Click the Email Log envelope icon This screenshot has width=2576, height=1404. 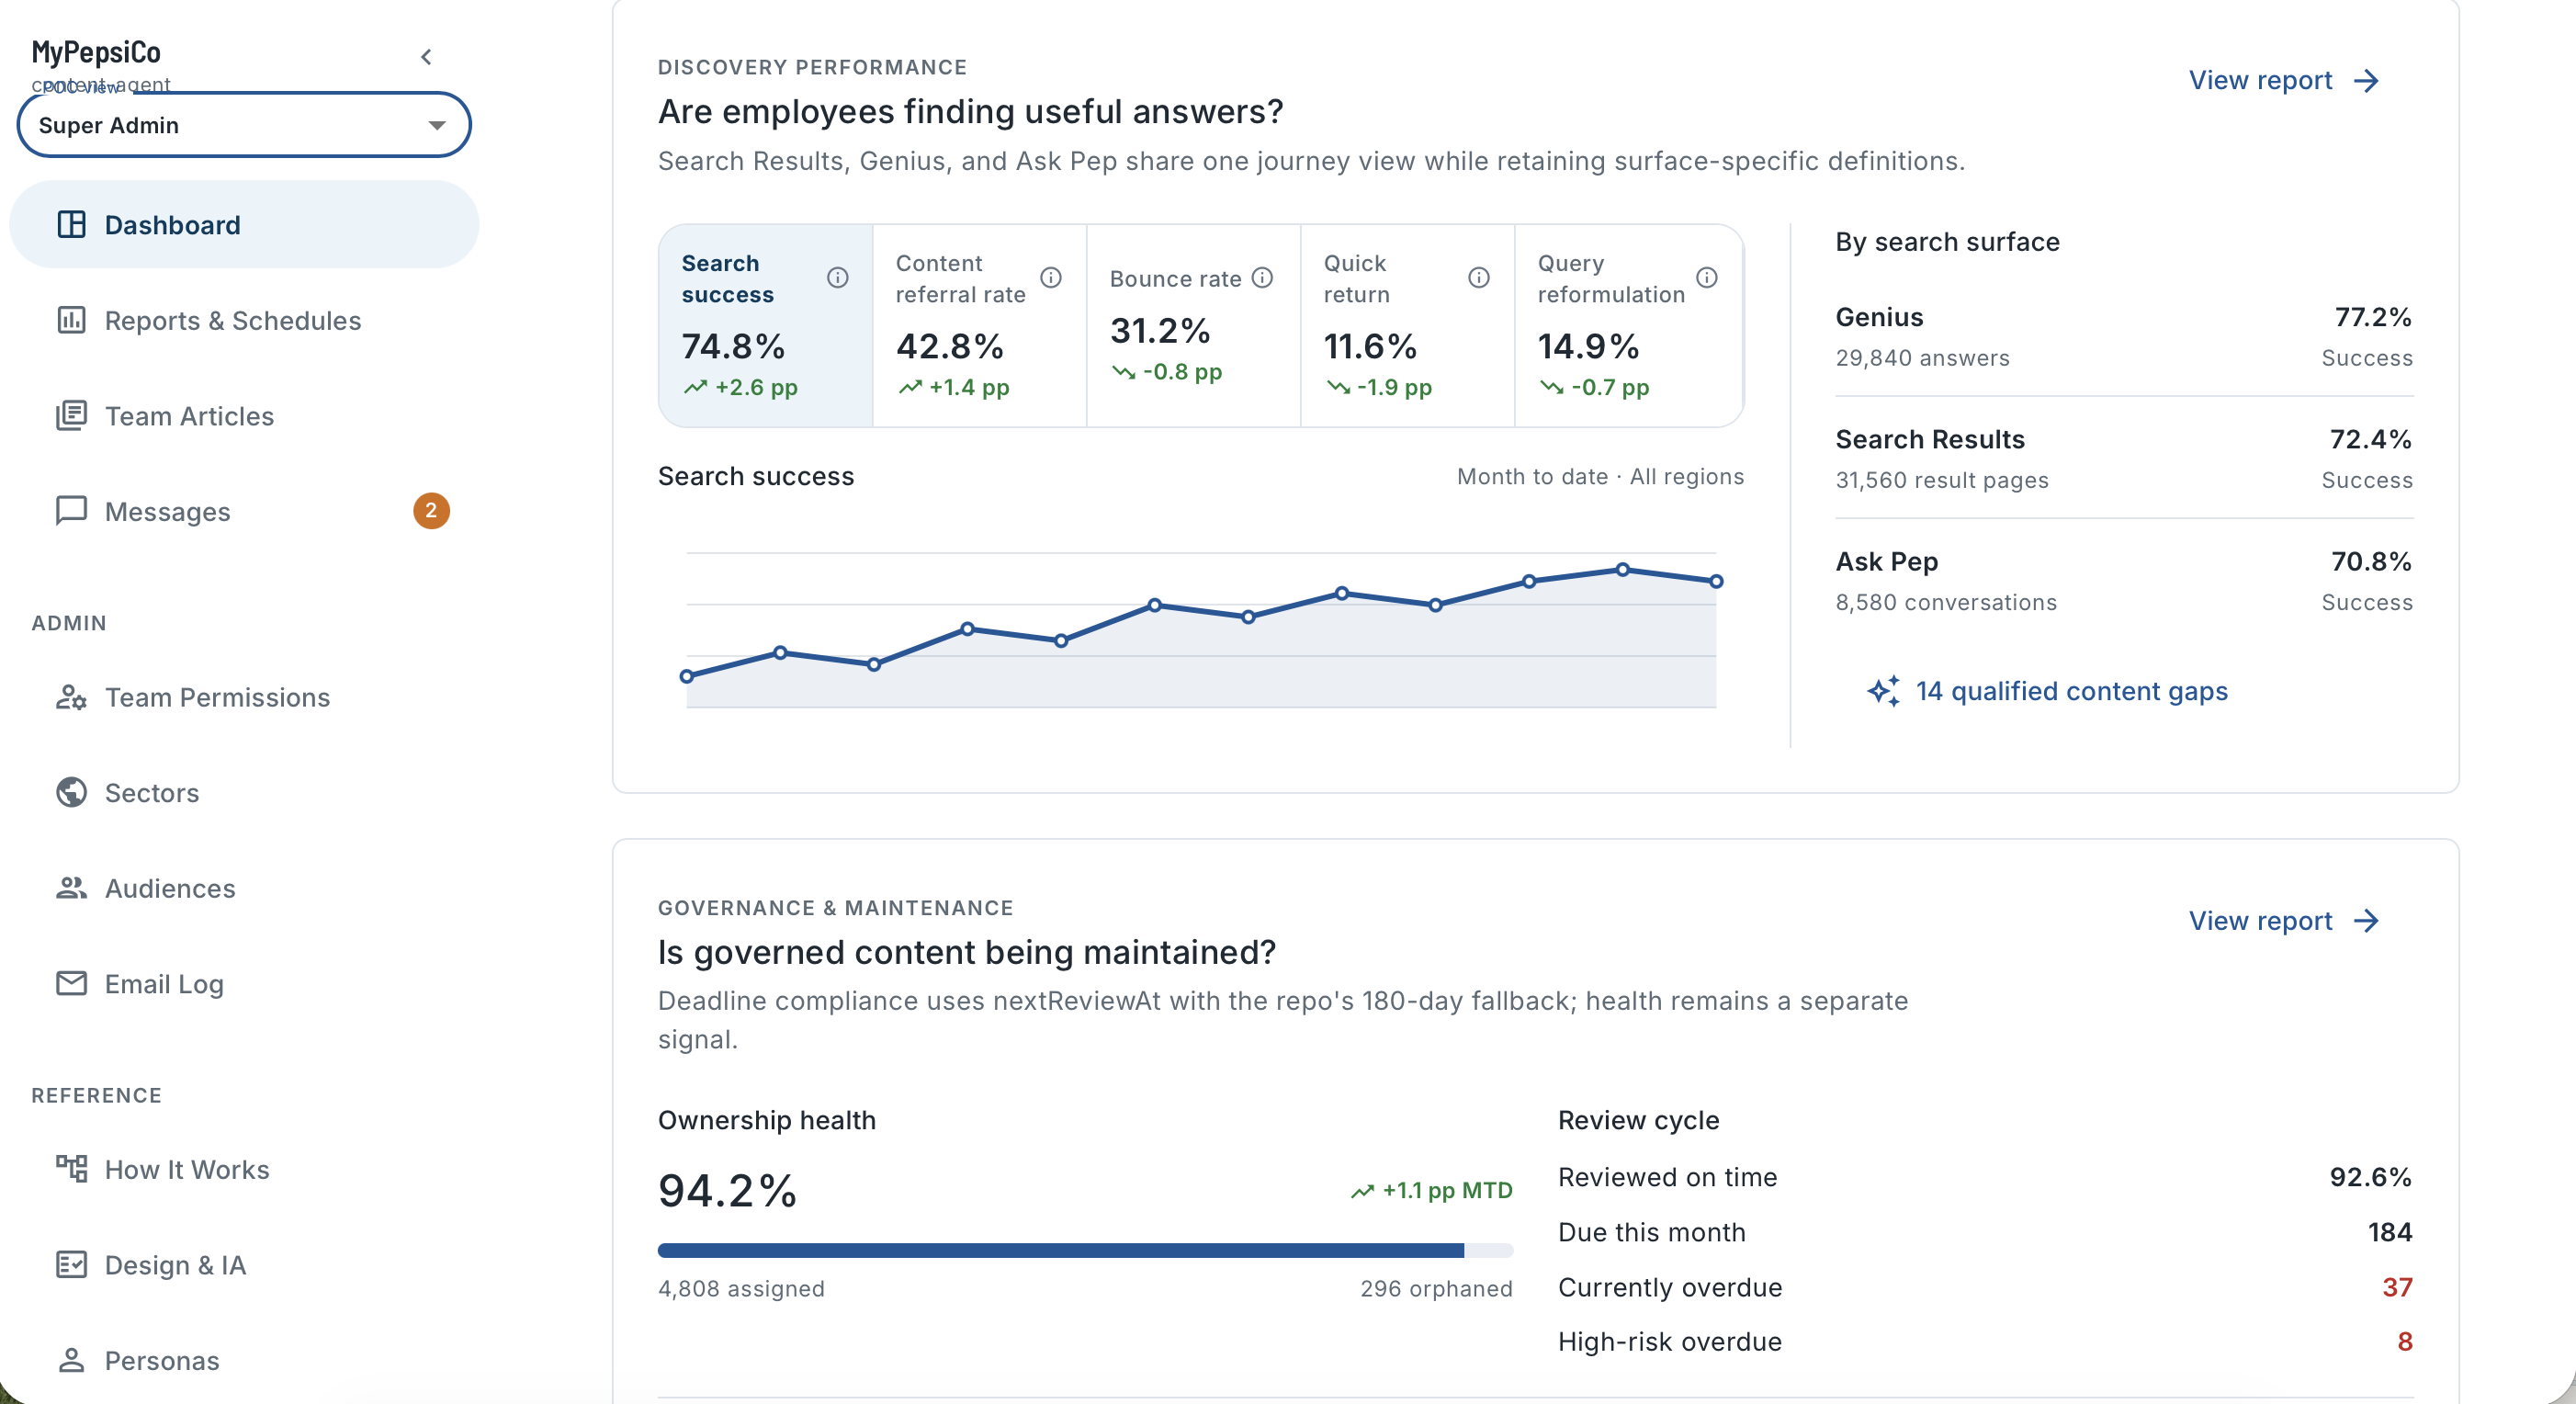[71, 983]
